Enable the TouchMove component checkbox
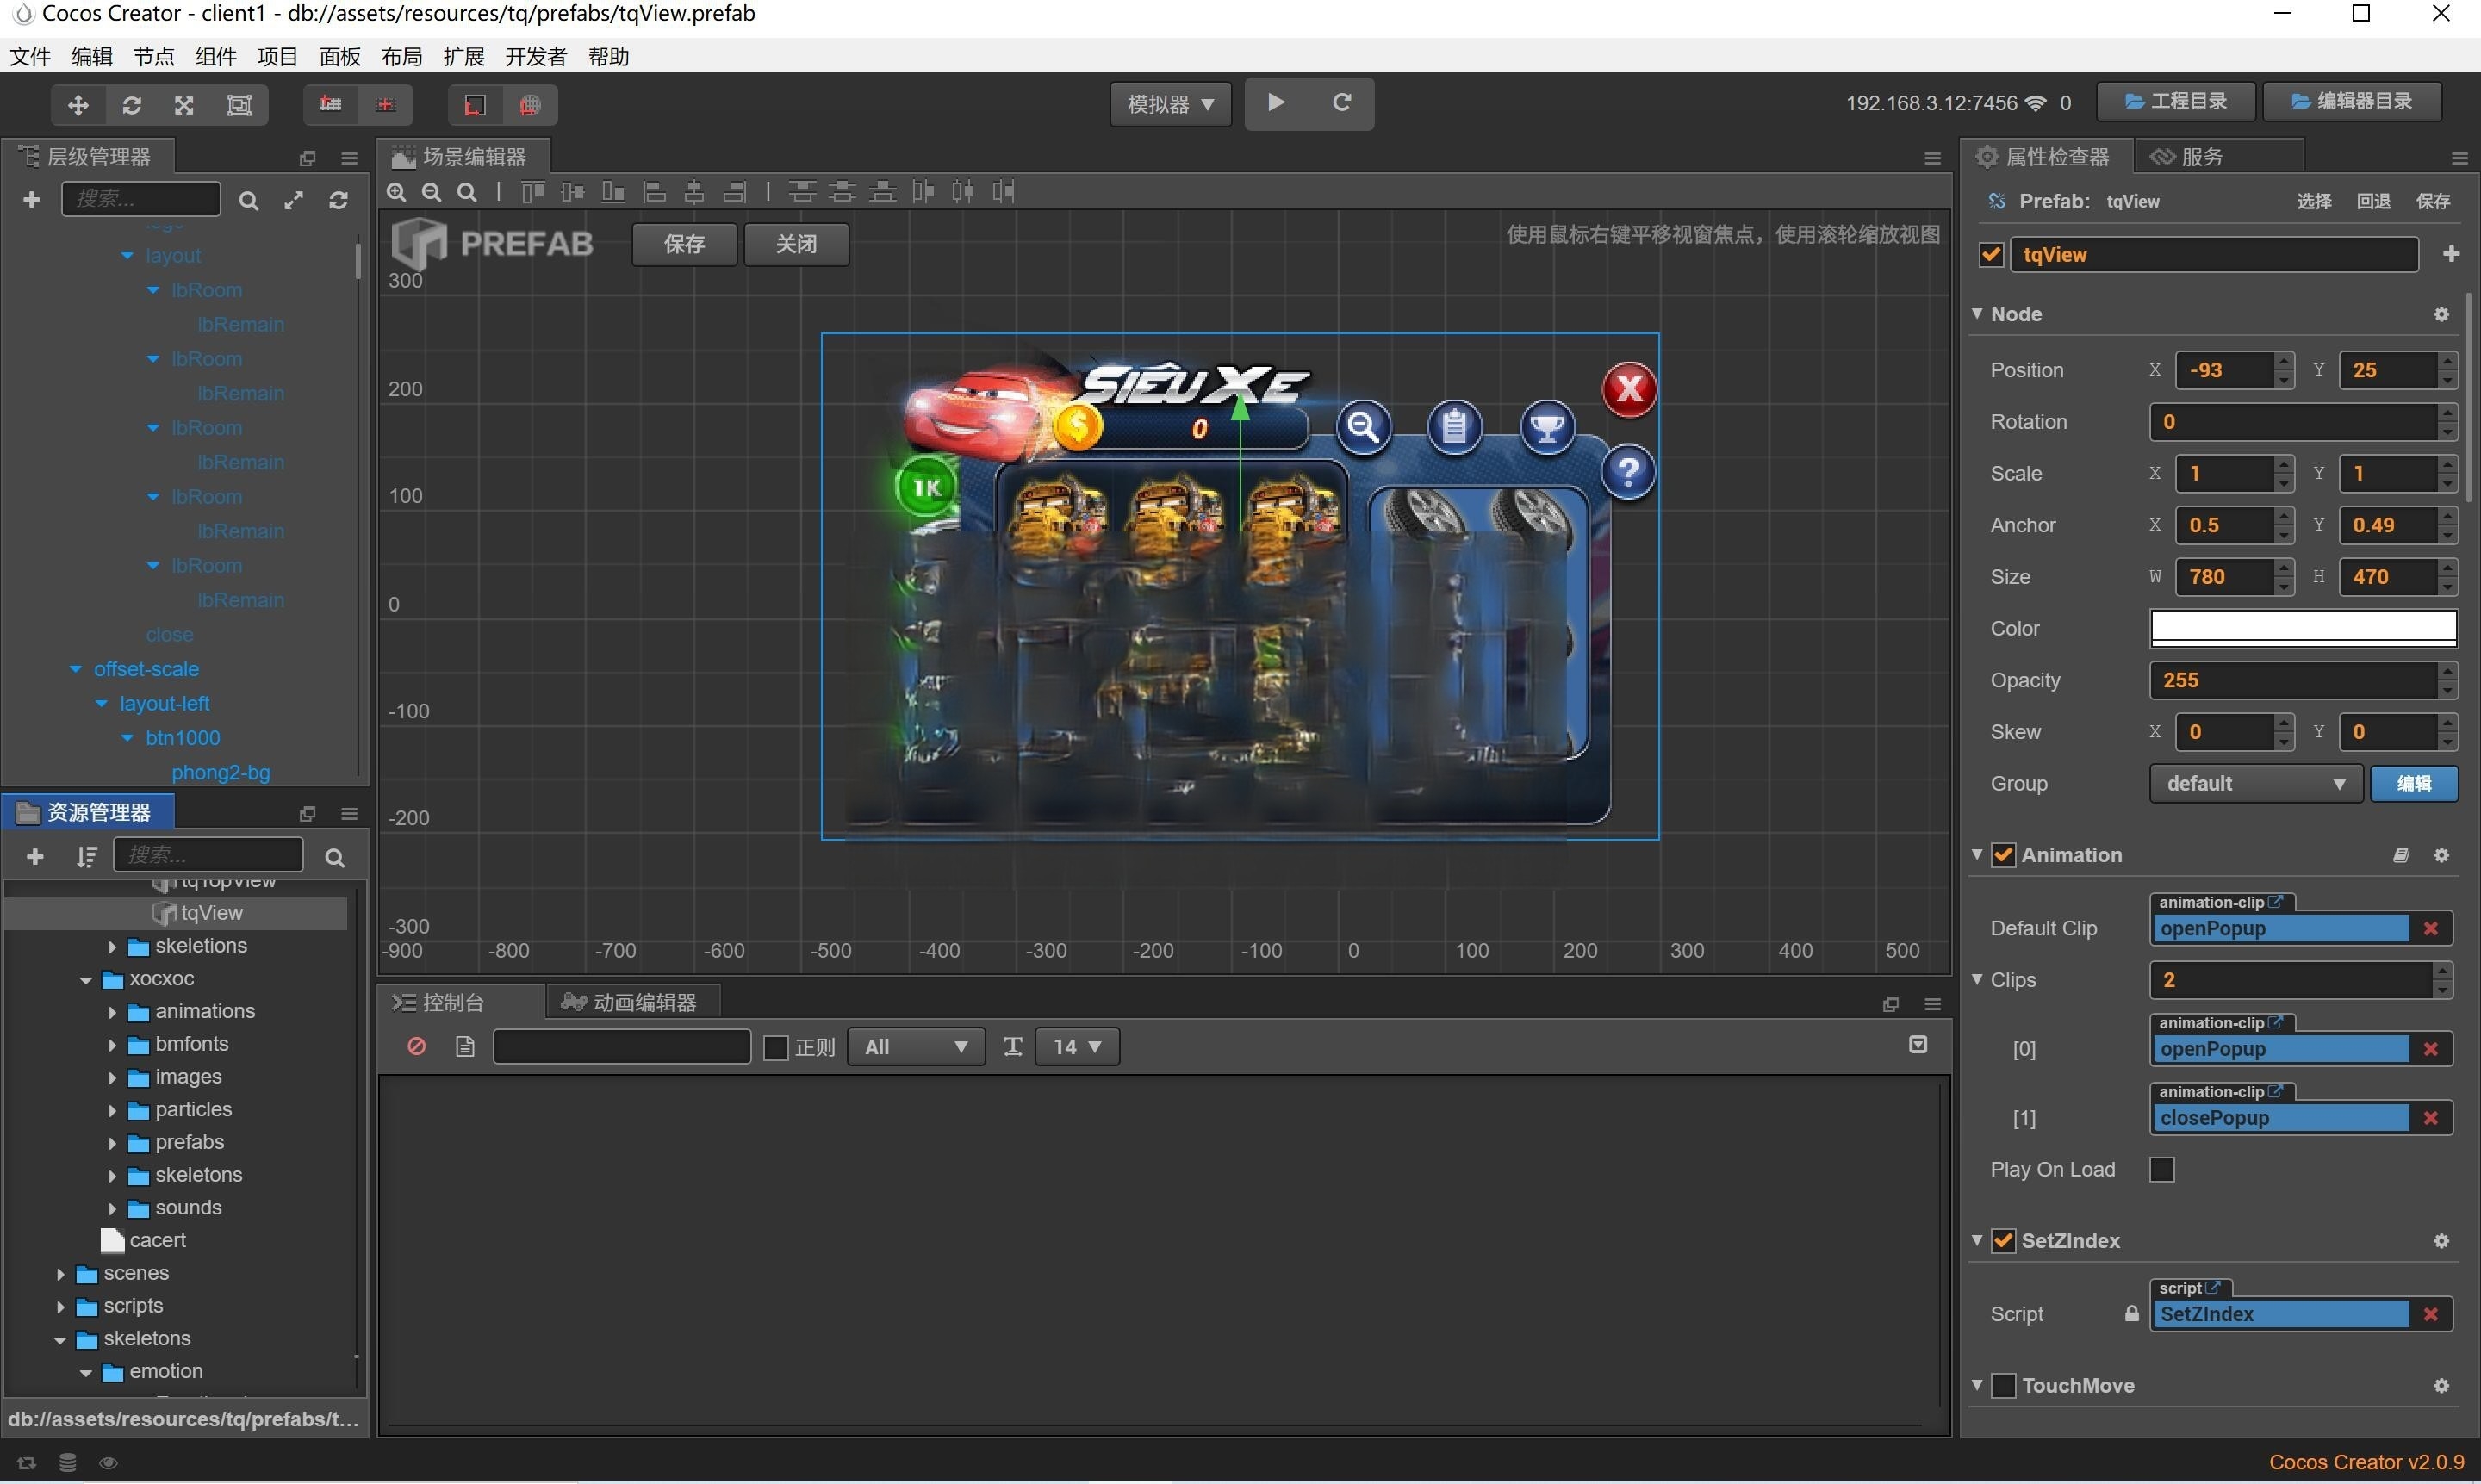Image resolution: width=2481 pixels, height=1484 pixels. [2003, 1385]
